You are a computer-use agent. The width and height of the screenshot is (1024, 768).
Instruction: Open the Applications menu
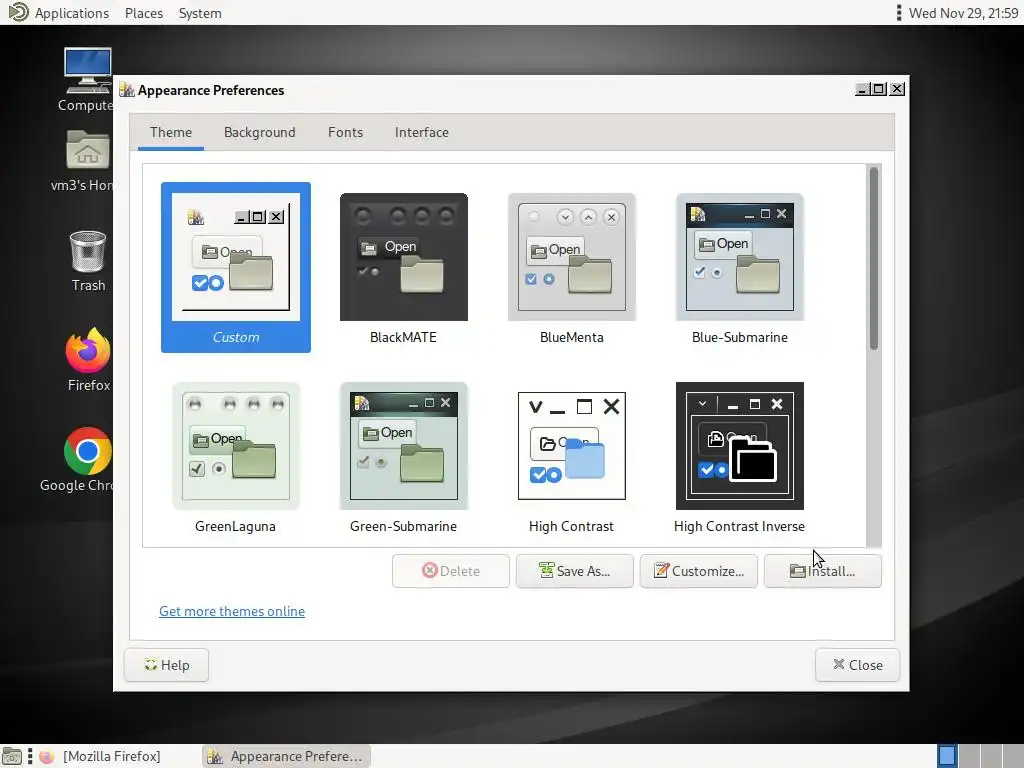(72, 13)
